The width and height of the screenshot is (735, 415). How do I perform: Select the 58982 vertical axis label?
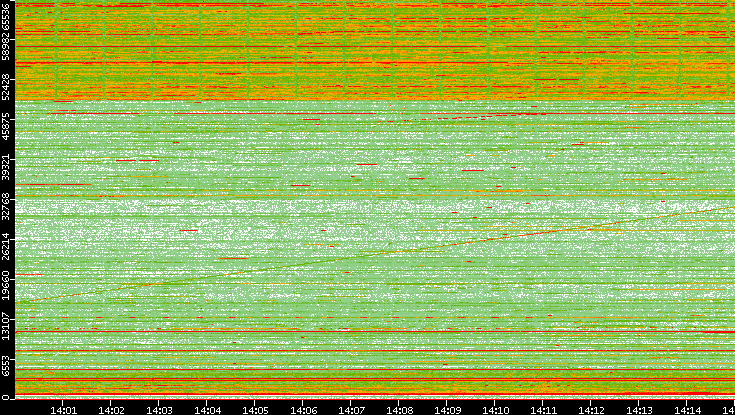[x=6, y=46]
